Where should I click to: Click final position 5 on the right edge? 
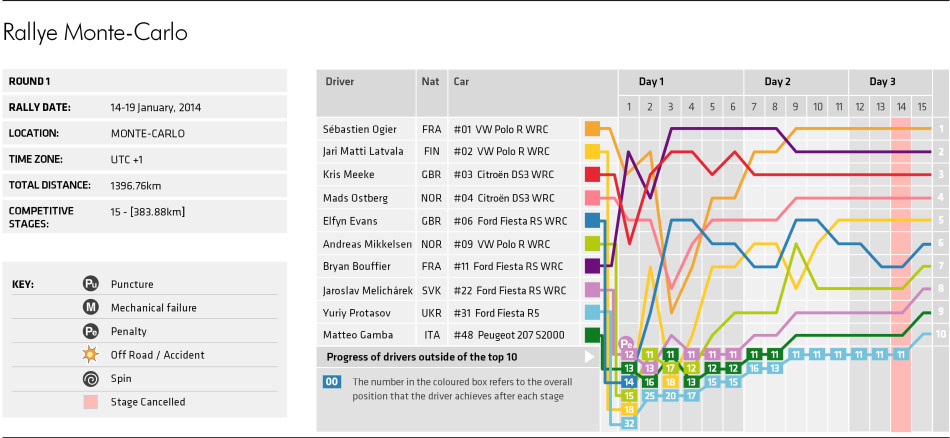click(941, 221)
